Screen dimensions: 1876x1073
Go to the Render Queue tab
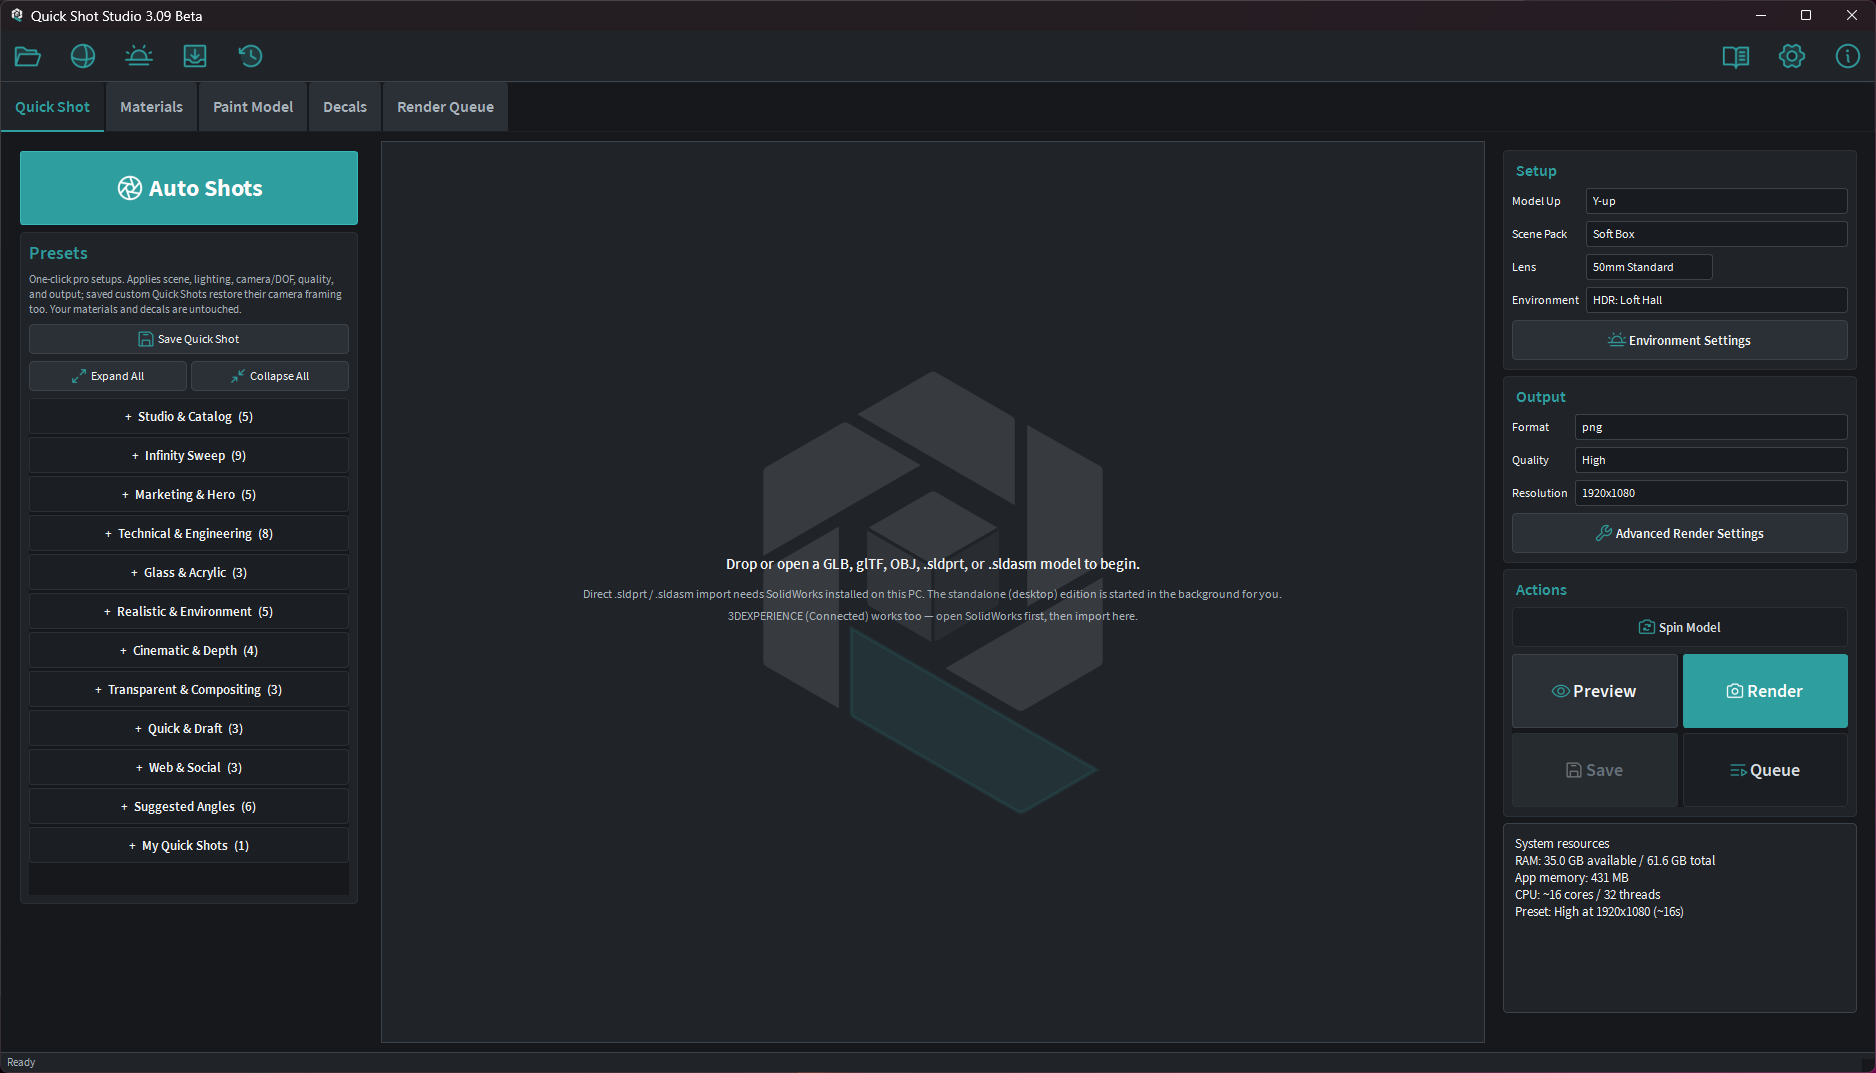tap(445, 107)
